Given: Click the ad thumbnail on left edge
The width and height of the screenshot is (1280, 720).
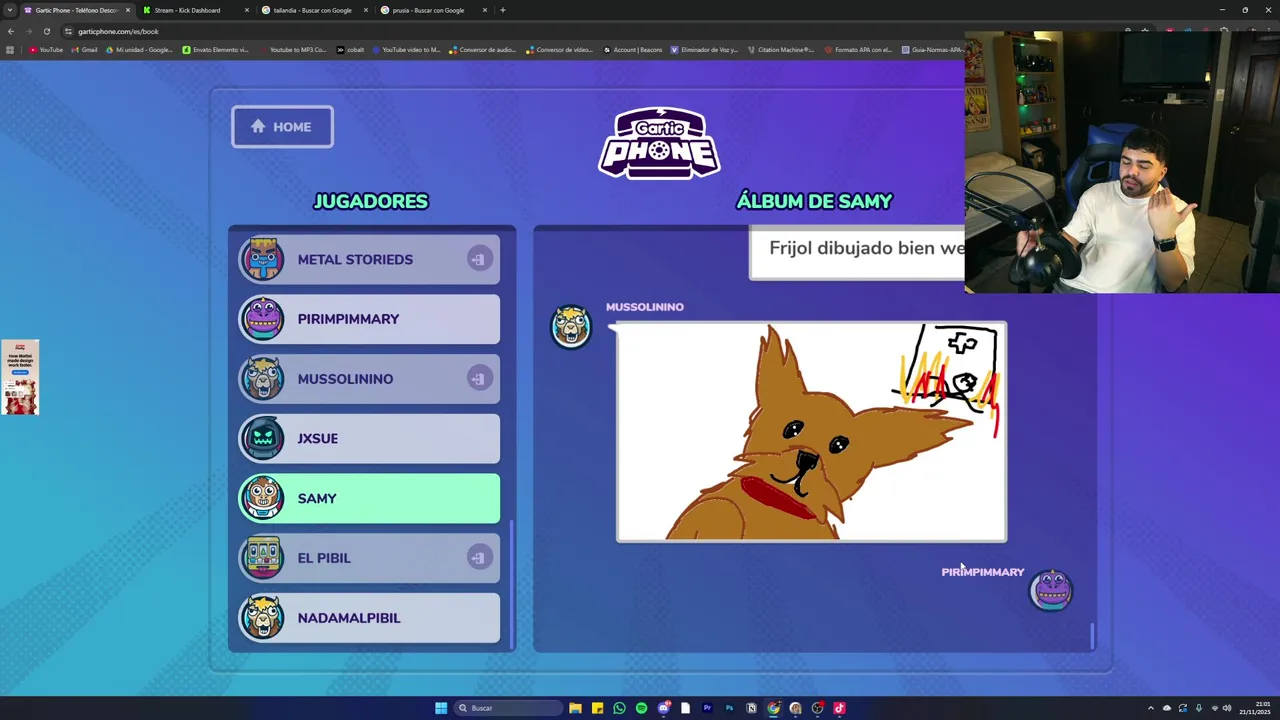Looking at the screenshot, I should pyautogui.click(x=20, y=377).
